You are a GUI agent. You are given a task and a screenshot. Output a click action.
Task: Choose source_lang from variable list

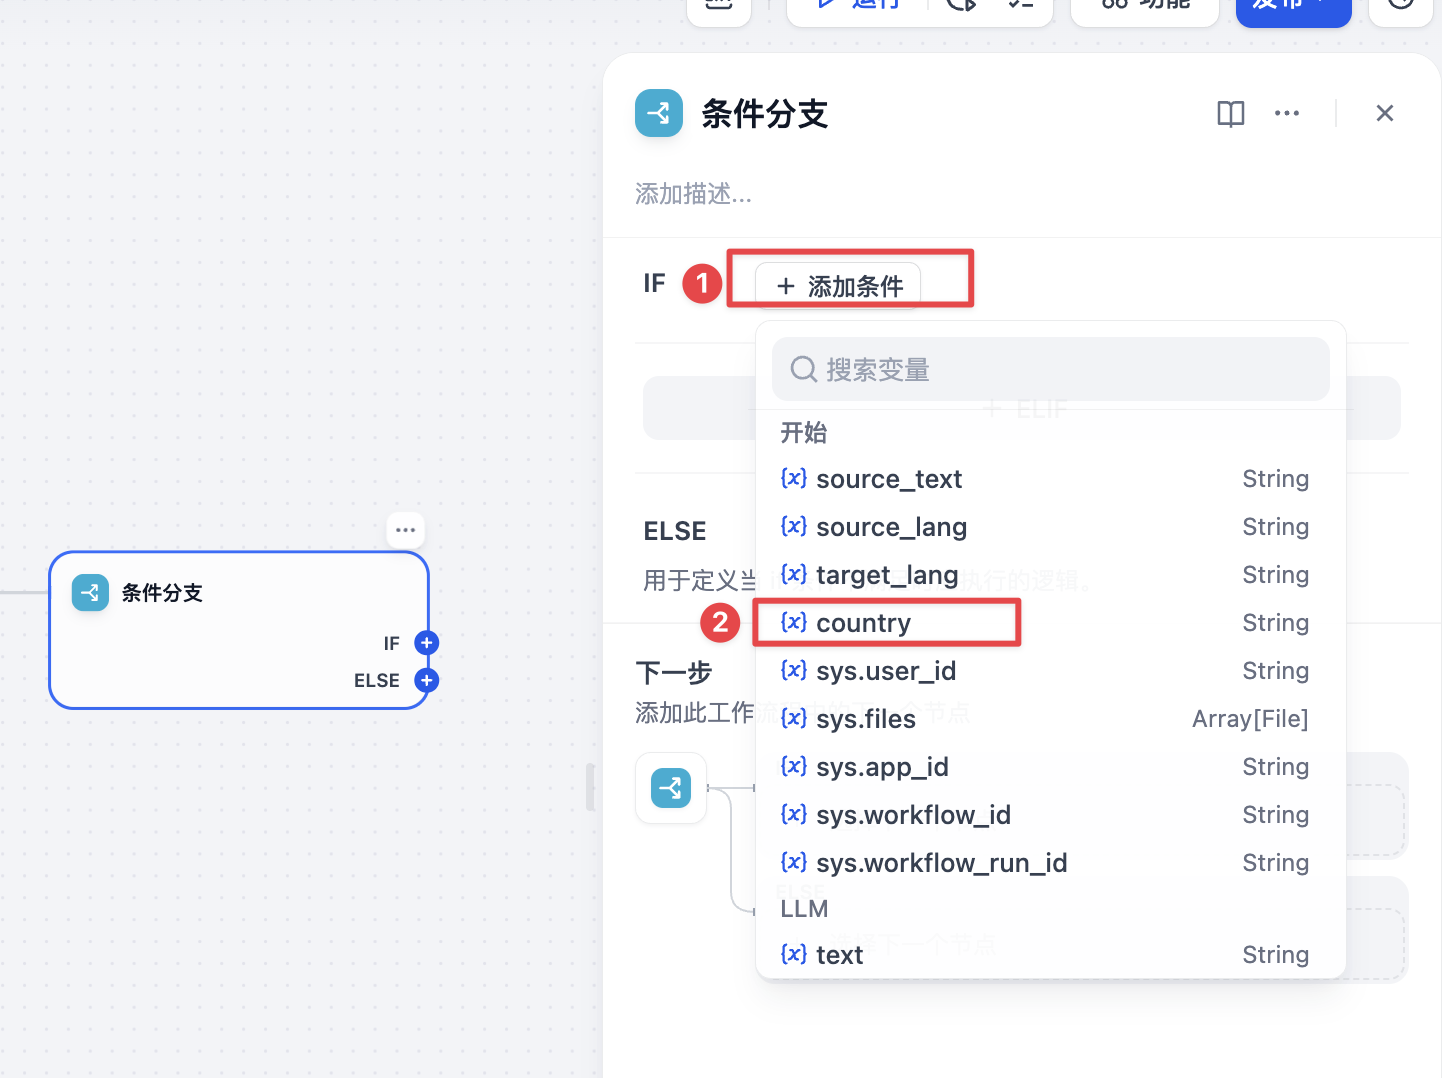pyautogui.click(x=1046, y=527)
